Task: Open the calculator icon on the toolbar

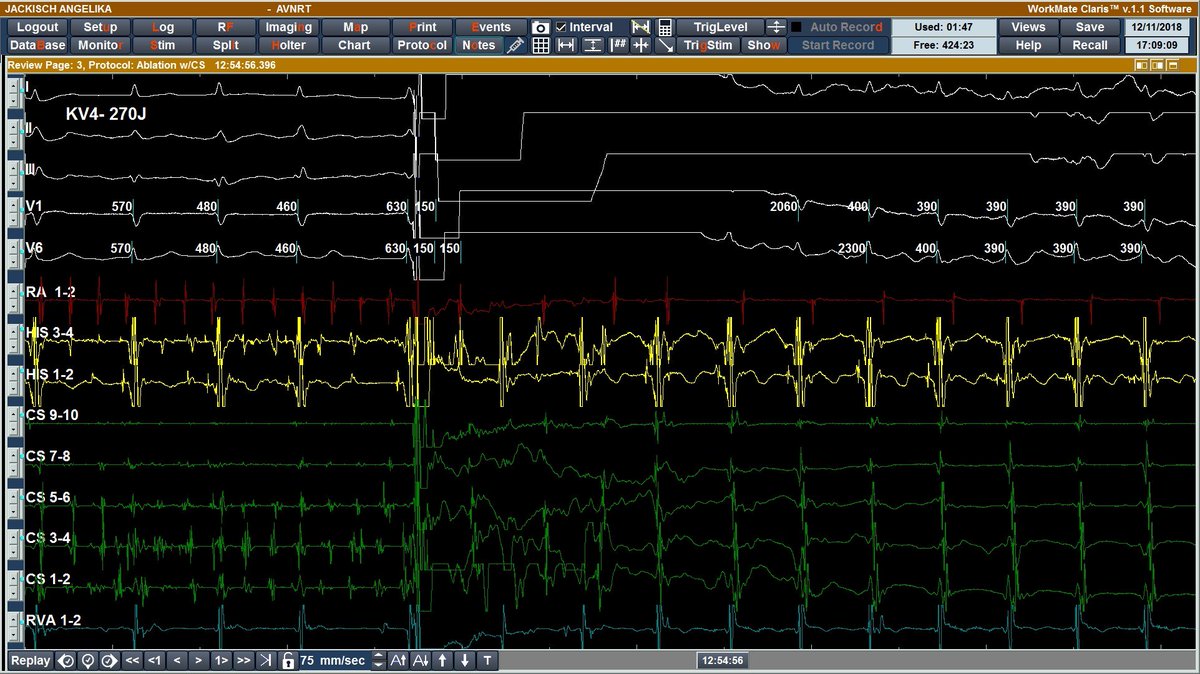Action: tap(665, 27)
